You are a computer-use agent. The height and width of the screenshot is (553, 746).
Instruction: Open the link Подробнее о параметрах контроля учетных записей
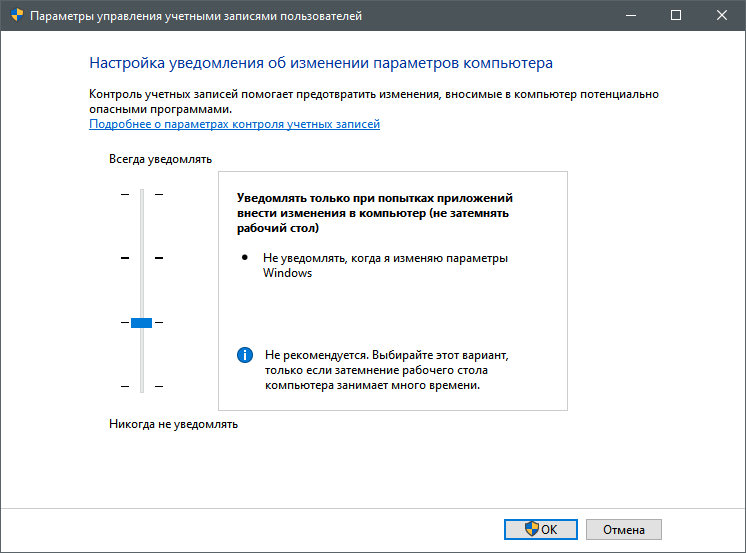click(235, 124)
